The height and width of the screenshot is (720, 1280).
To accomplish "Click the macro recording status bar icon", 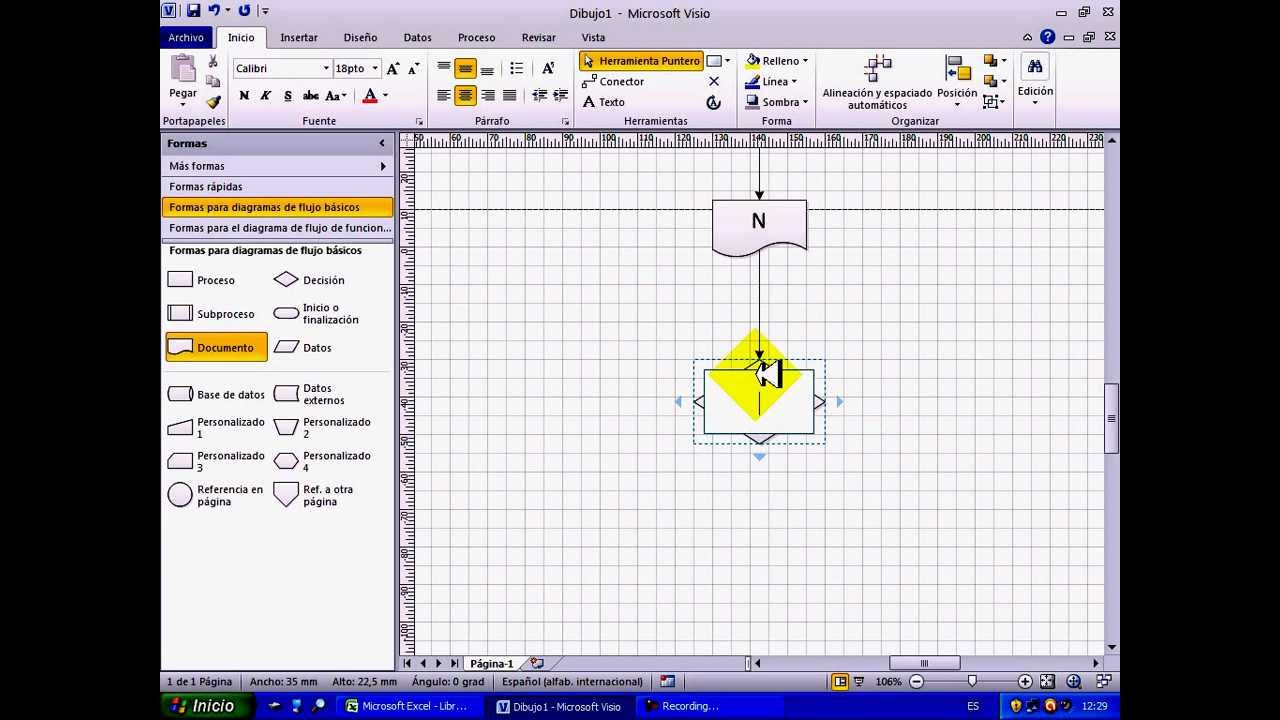I will pyautogui.click(x=667, y=681).
